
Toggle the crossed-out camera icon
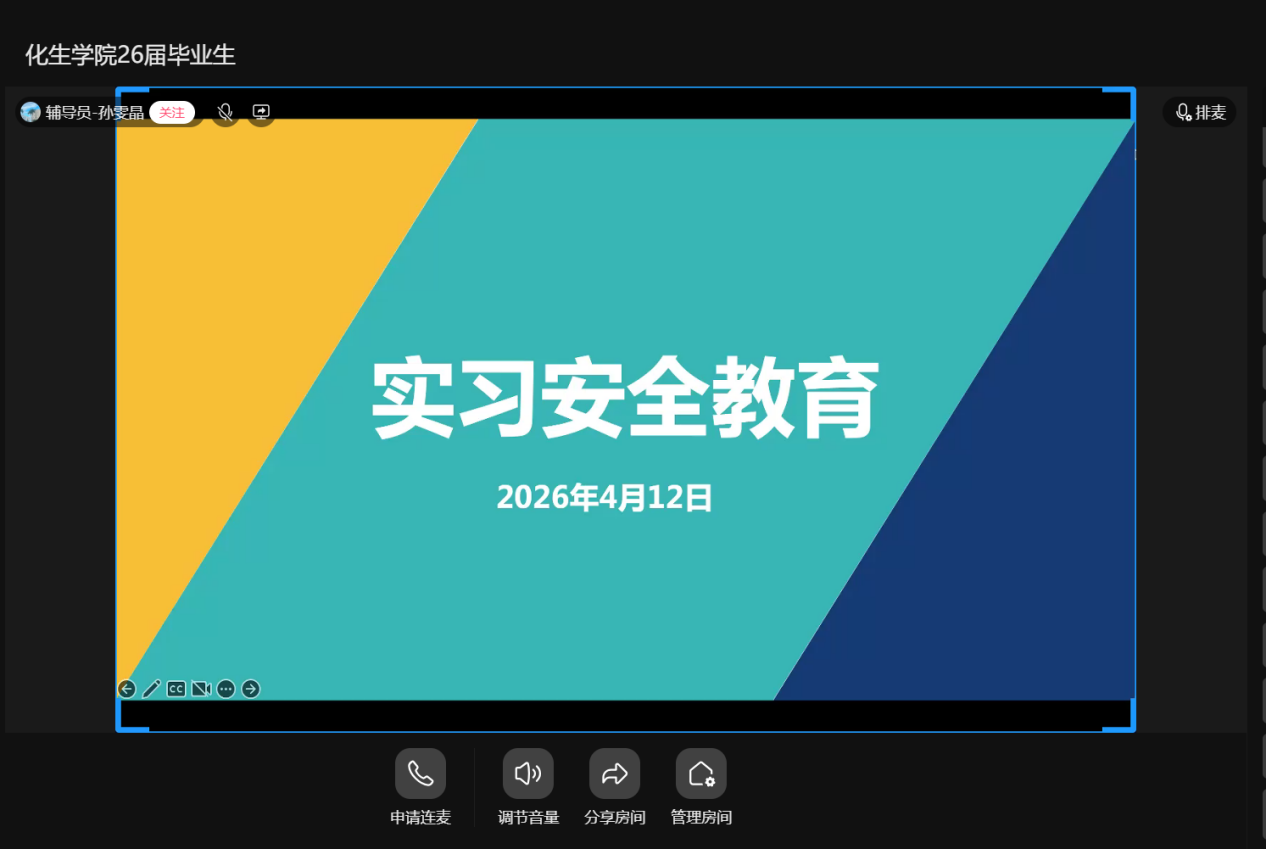[x=201, y=688]
